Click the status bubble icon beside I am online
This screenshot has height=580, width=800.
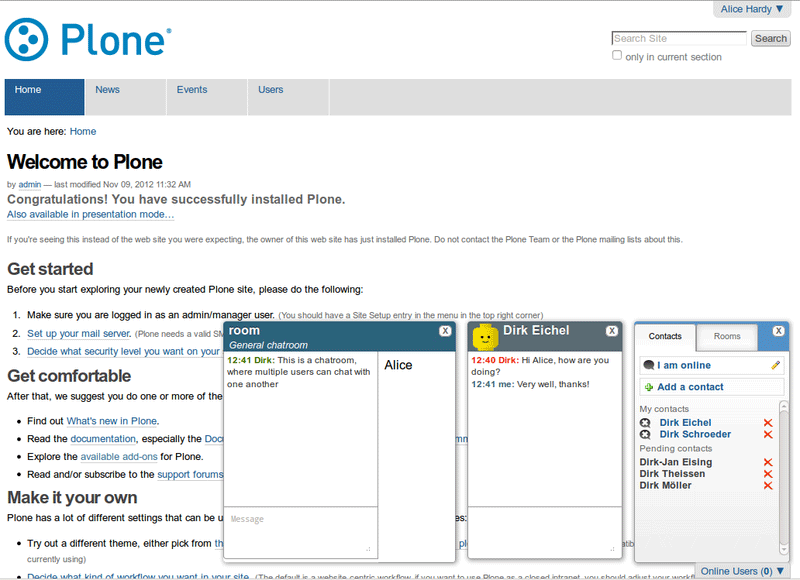649,365
